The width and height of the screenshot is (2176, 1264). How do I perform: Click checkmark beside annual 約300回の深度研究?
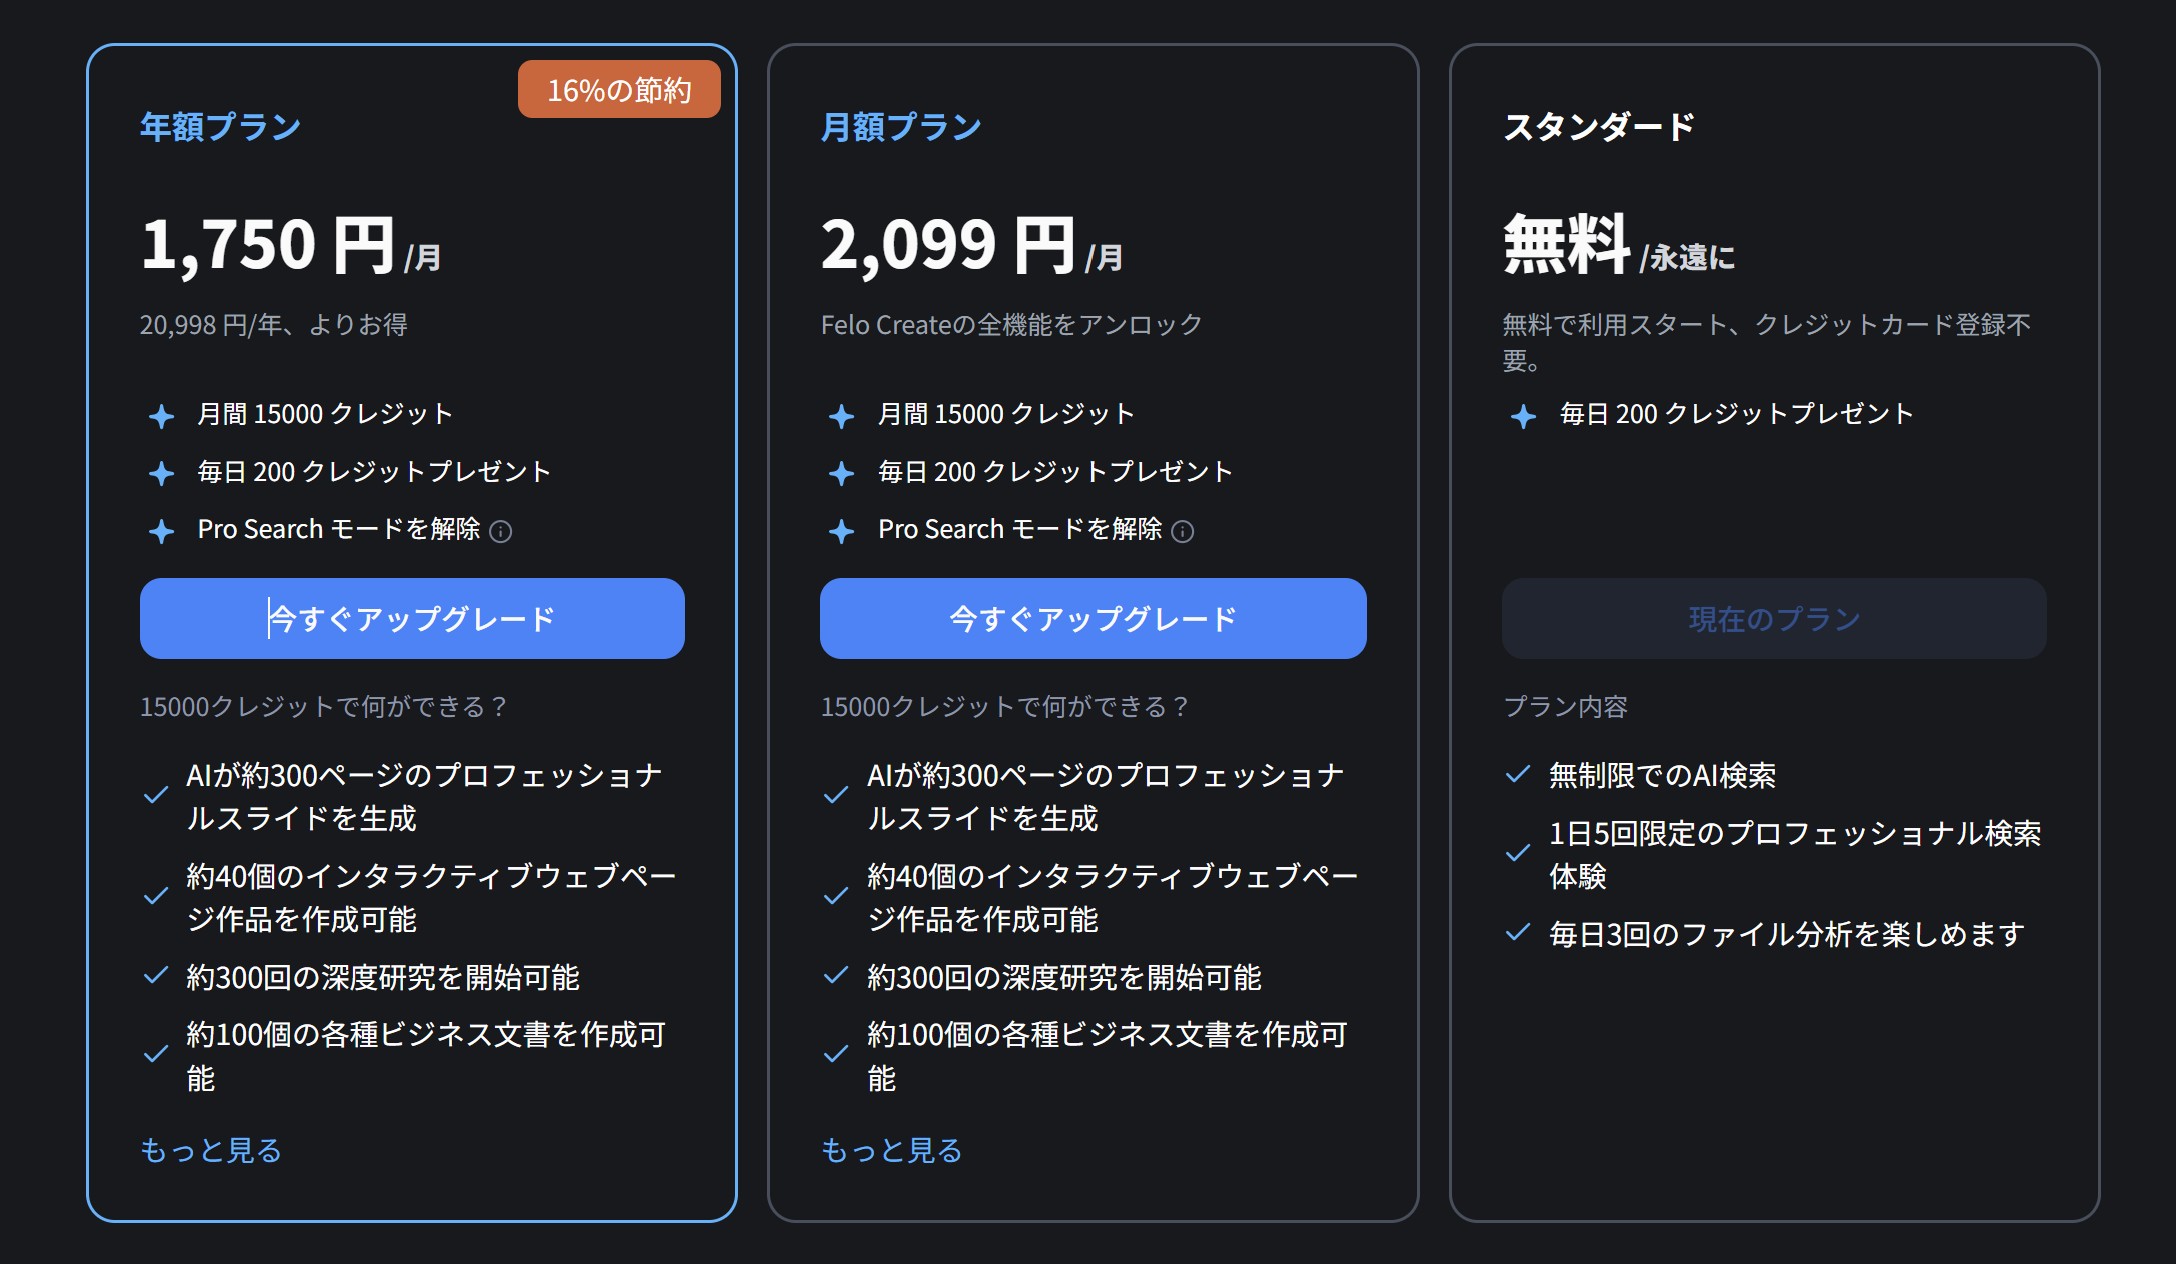pyautogui.click(x=156, y=975)
